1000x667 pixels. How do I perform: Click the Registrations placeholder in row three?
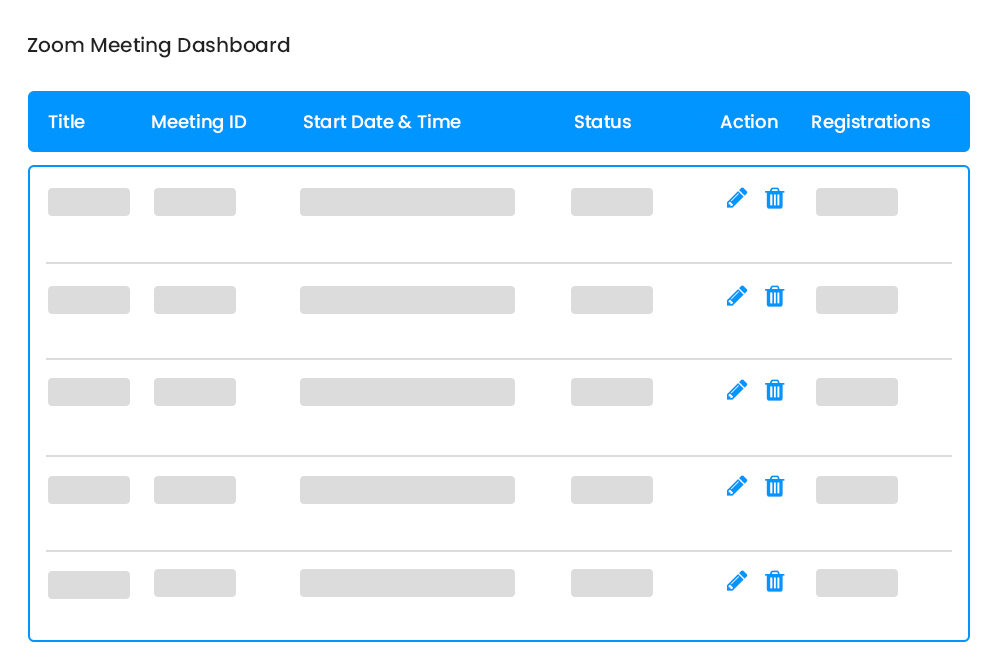(x=856, y=392)
